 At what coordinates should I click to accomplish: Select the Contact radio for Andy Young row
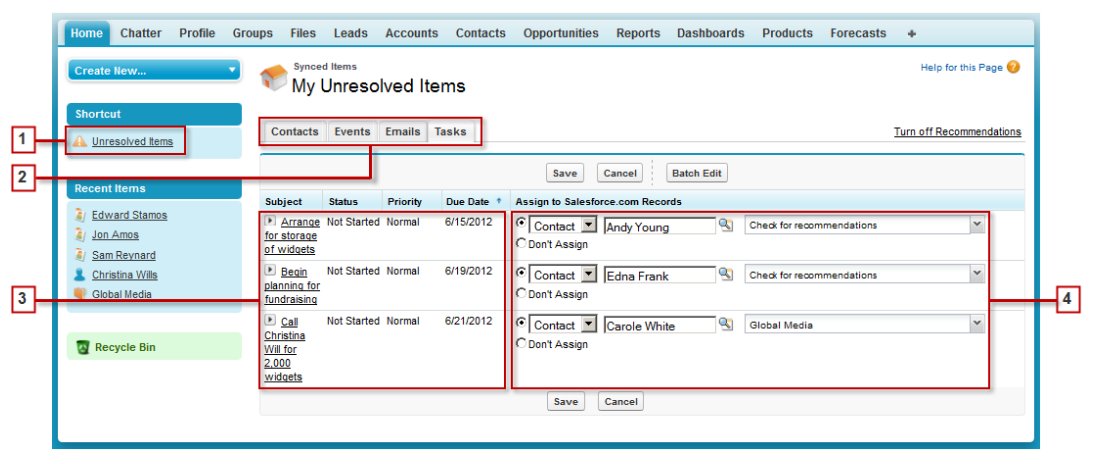coord(521,223)
